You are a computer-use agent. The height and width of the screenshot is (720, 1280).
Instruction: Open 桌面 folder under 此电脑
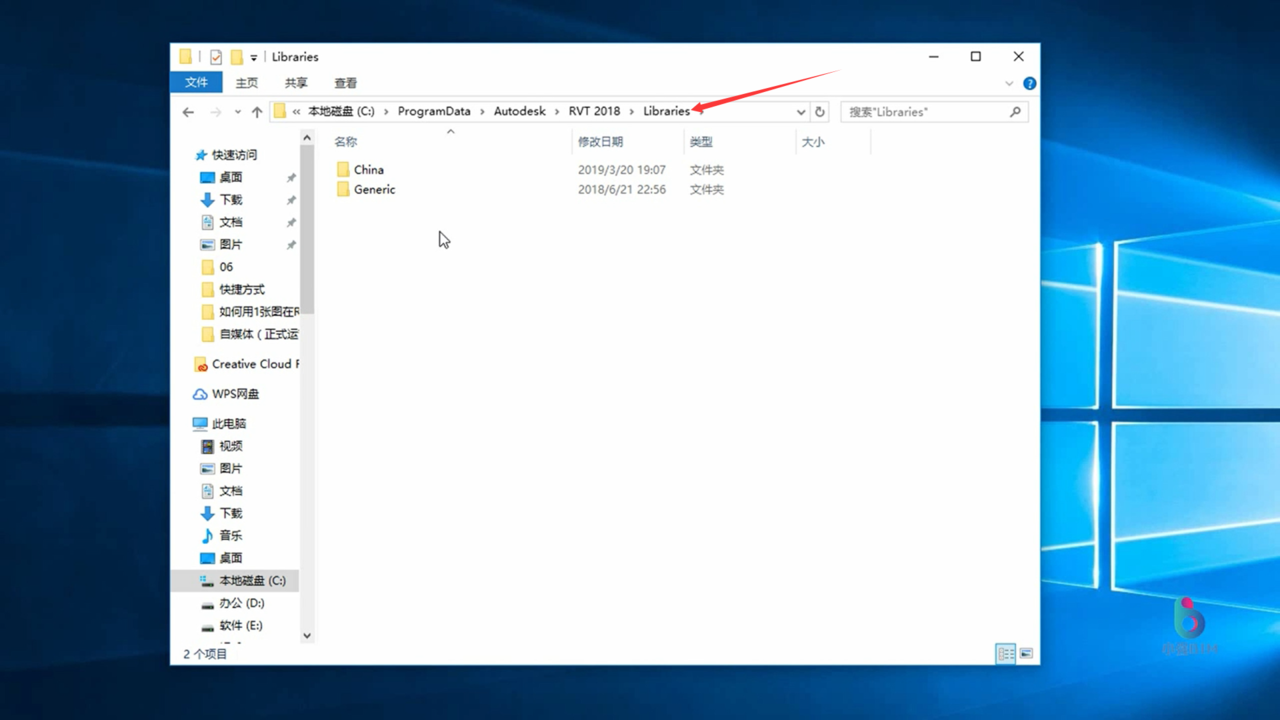(222, 558)
